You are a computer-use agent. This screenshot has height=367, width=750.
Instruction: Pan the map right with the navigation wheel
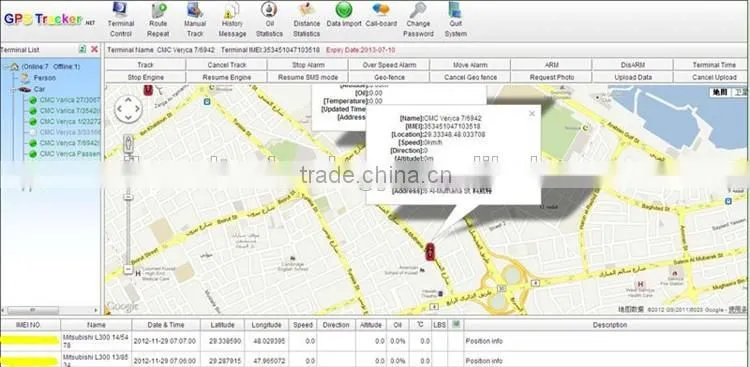click(137, 109)
